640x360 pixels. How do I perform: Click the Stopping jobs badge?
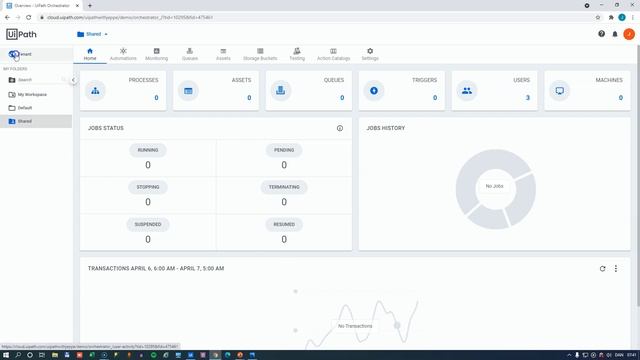148,187
